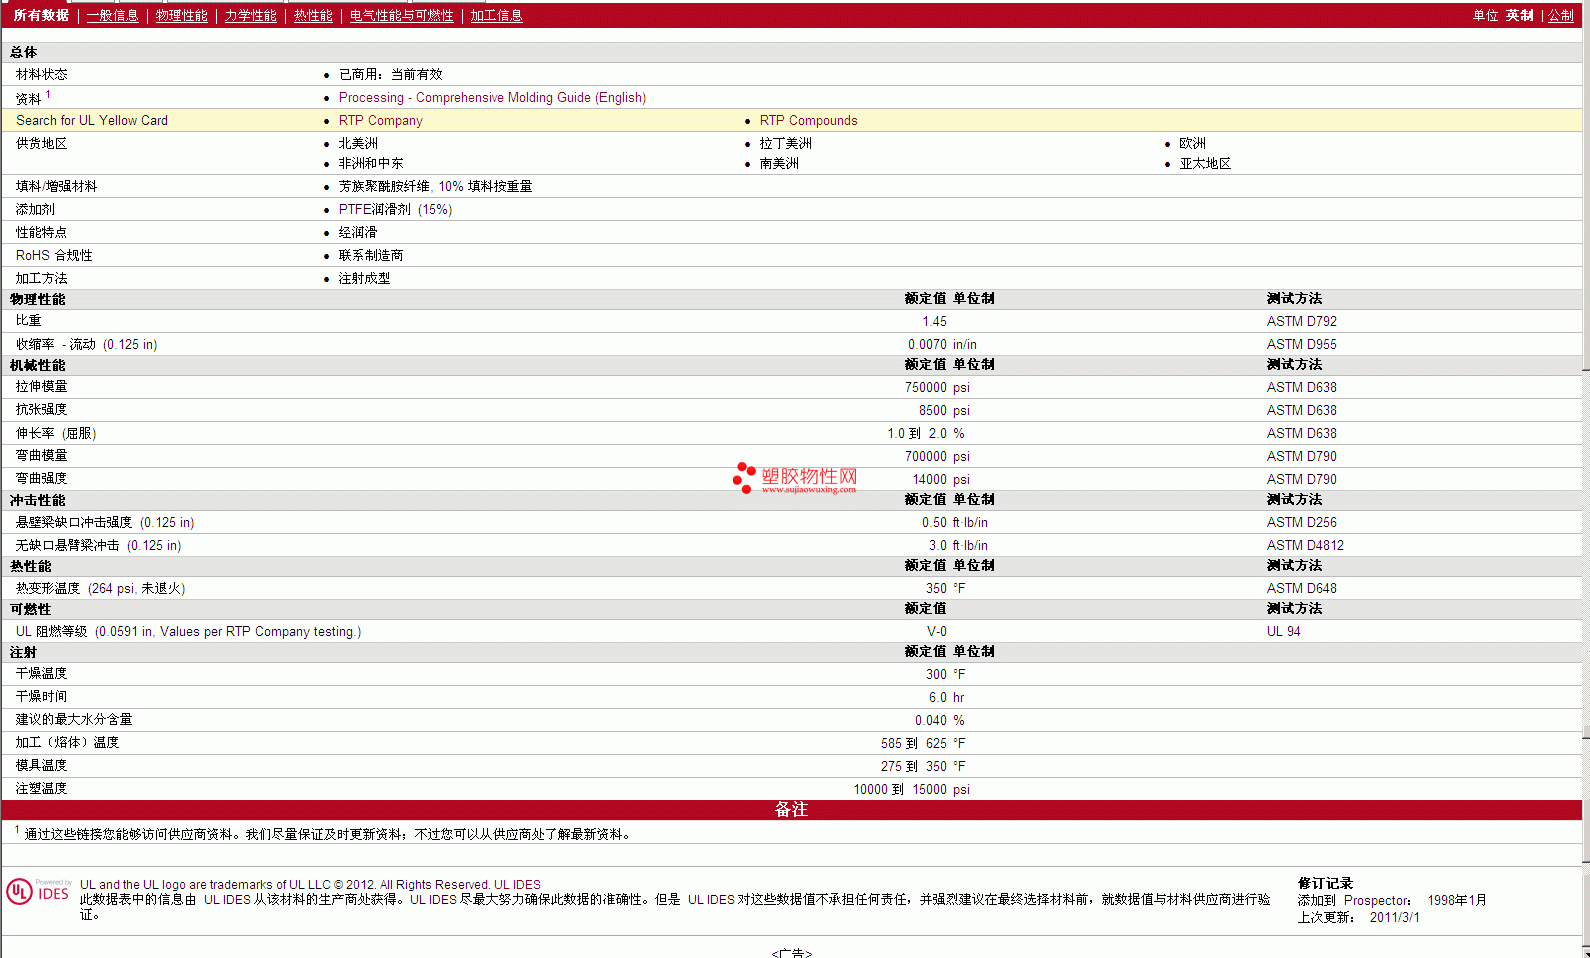Viewport: 1590px width, 958px height.
Task: Click ASTM D4812 test method cell
Action: [1305, 546]
